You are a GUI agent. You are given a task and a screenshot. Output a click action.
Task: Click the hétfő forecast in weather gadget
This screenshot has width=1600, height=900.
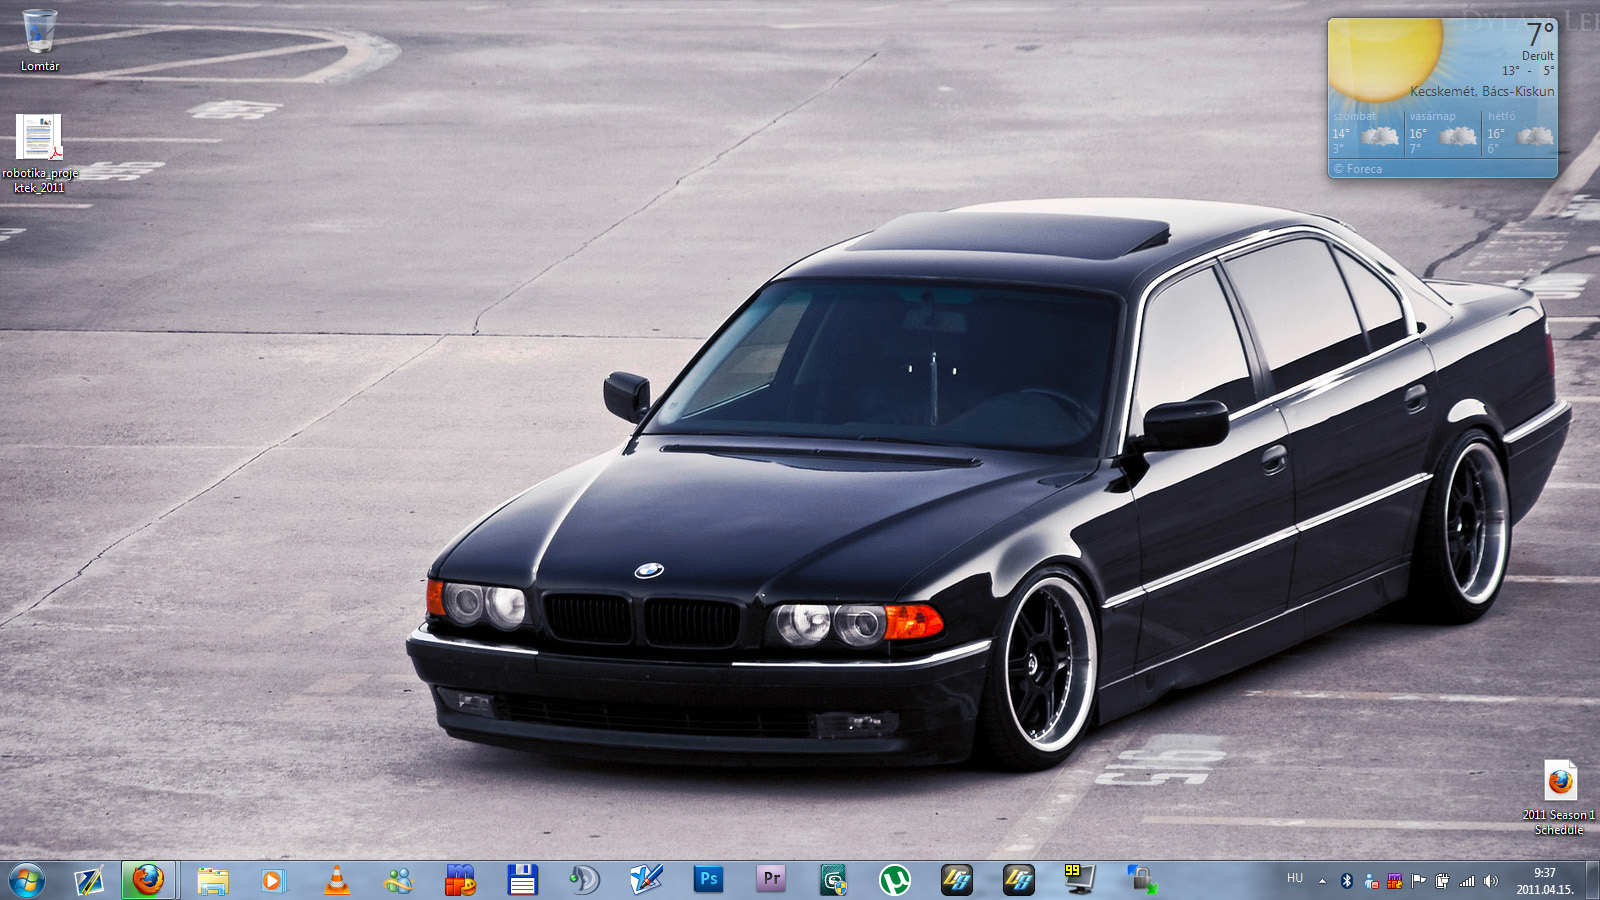pos(1520,133)
